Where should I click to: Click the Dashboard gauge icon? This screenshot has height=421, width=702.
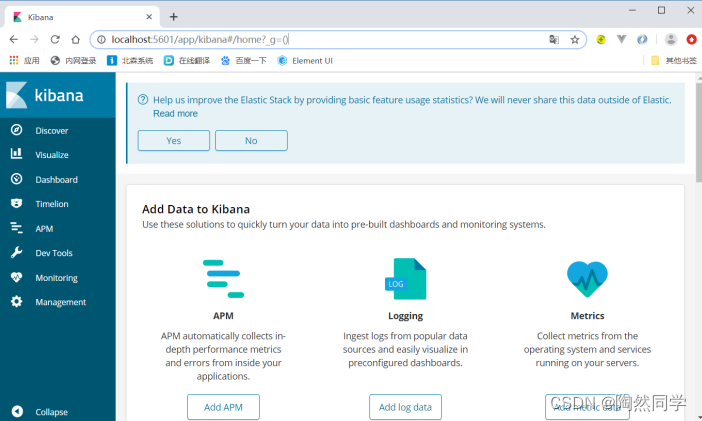(x=17, y=179)
